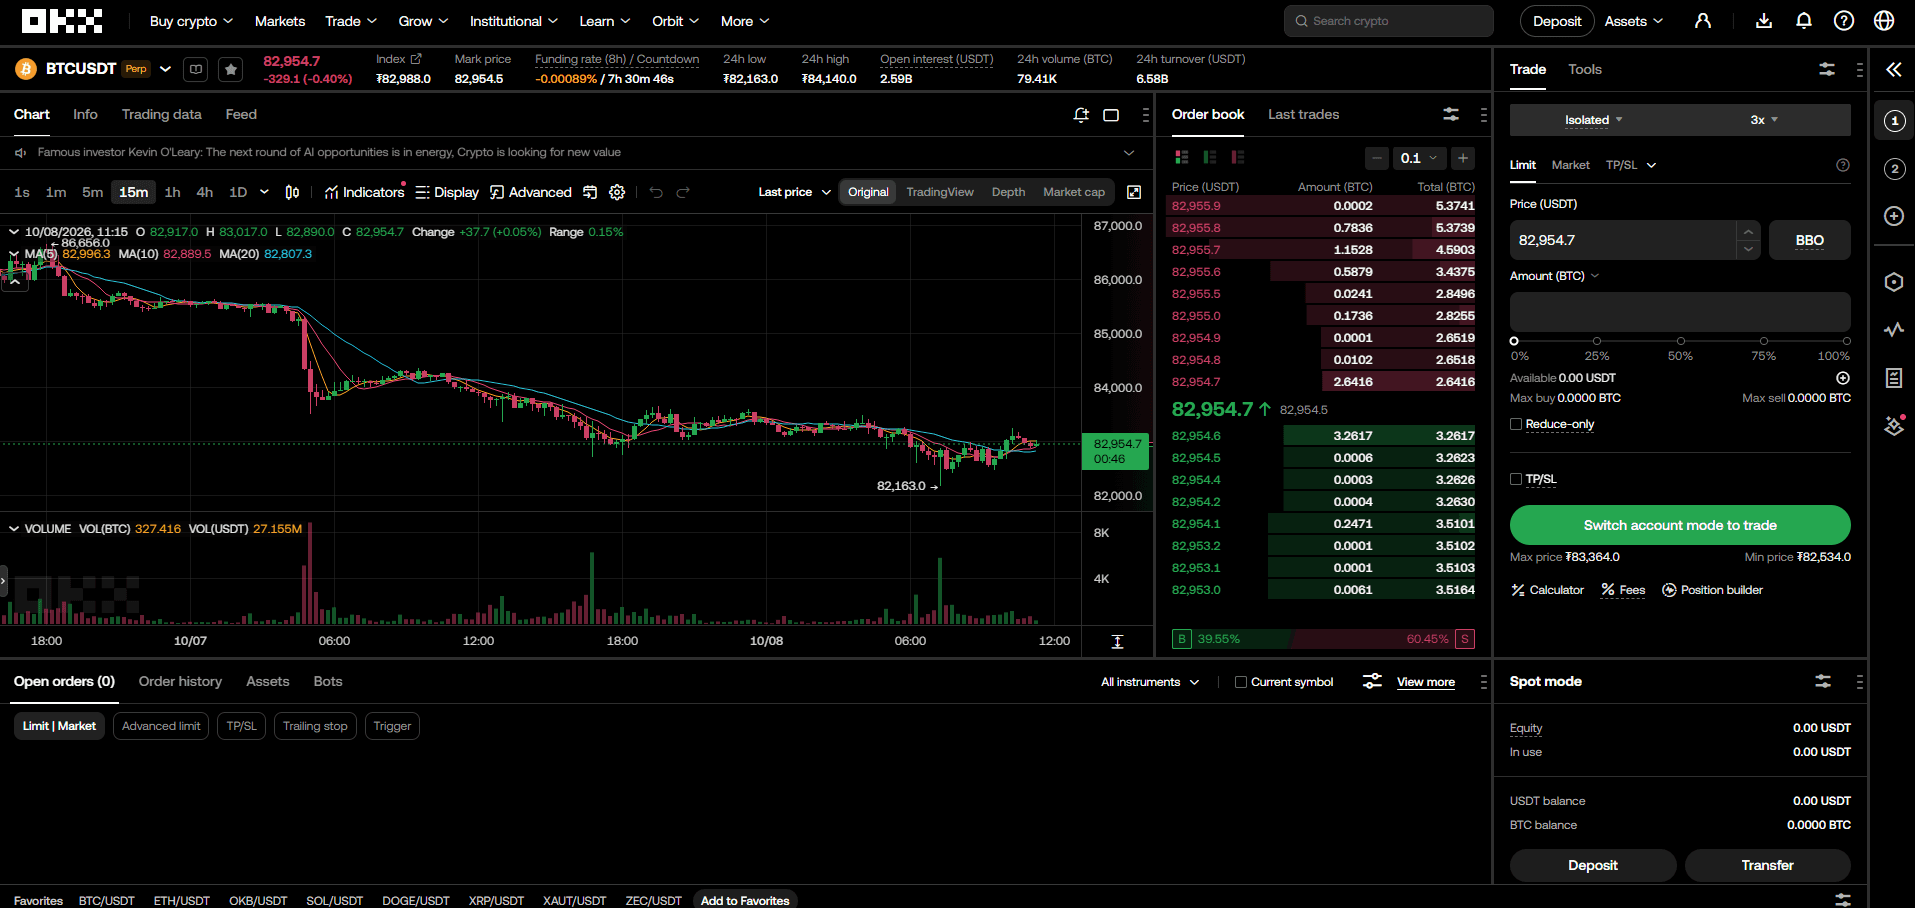Screen dimensions: 1915x908
Task: Open the Isolated margin mode dropdown
Action: pyautogui.click(x=1594, y=120)
